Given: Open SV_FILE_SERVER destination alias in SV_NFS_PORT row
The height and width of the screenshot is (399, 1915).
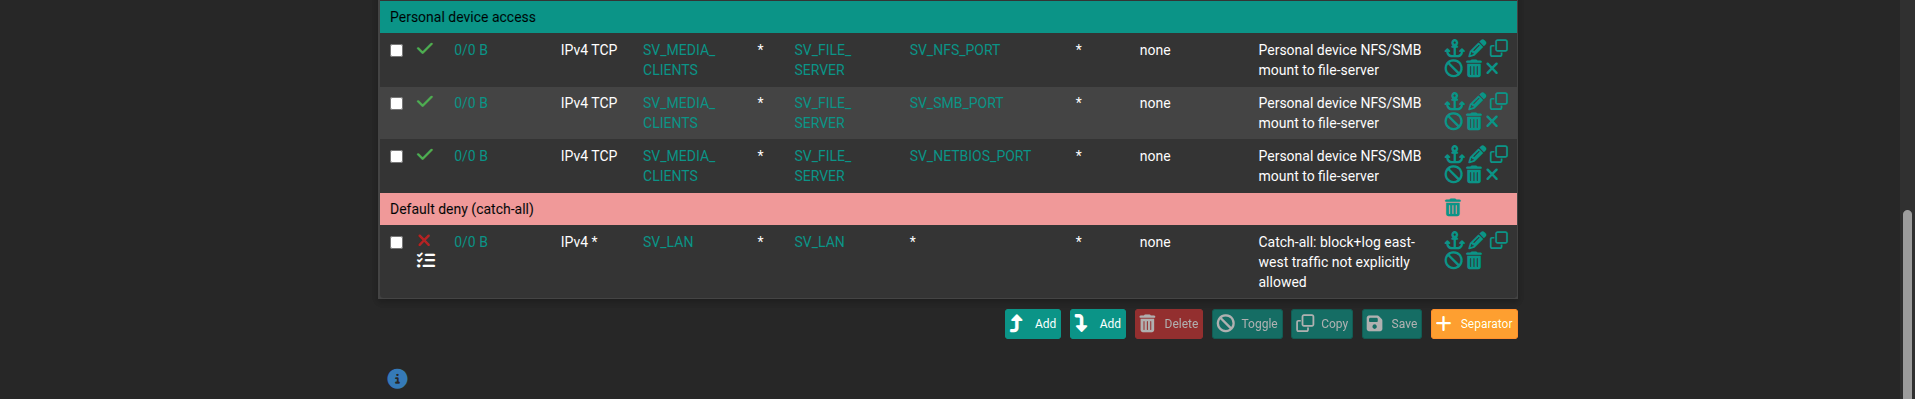Looking at the screenshot, I should click(822, 60).
